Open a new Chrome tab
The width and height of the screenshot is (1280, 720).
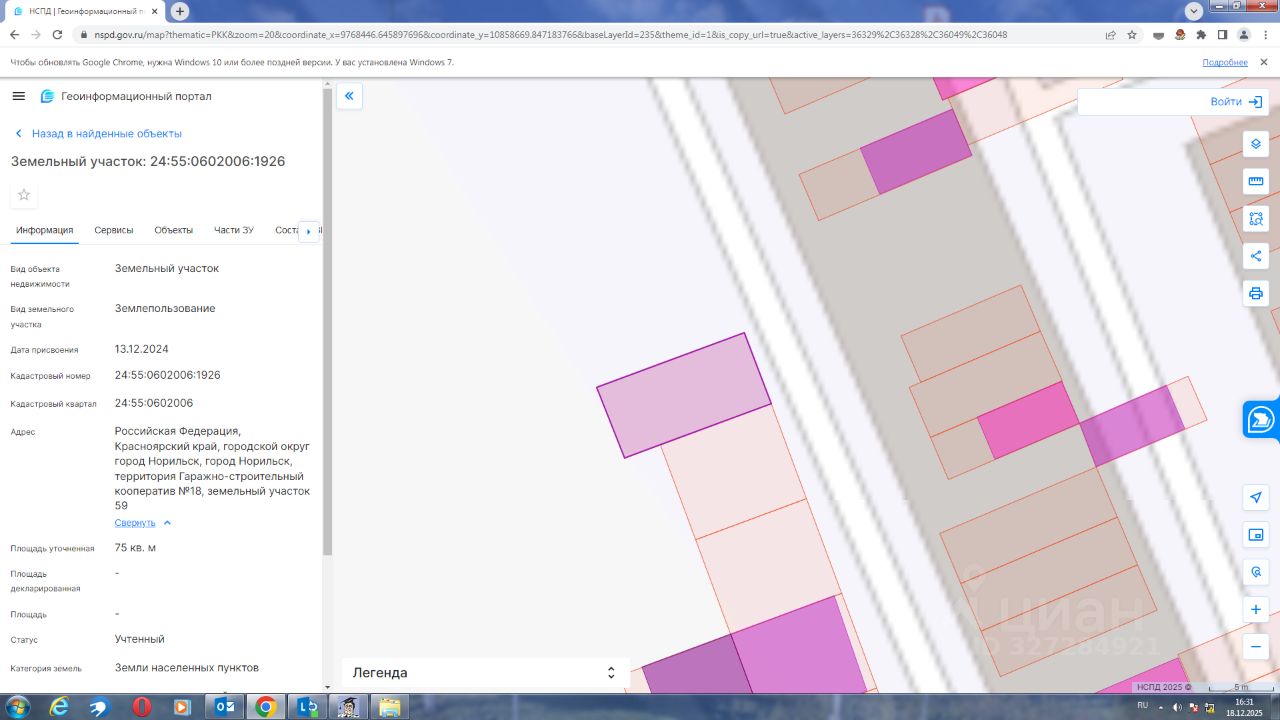[x=180, y=11]
